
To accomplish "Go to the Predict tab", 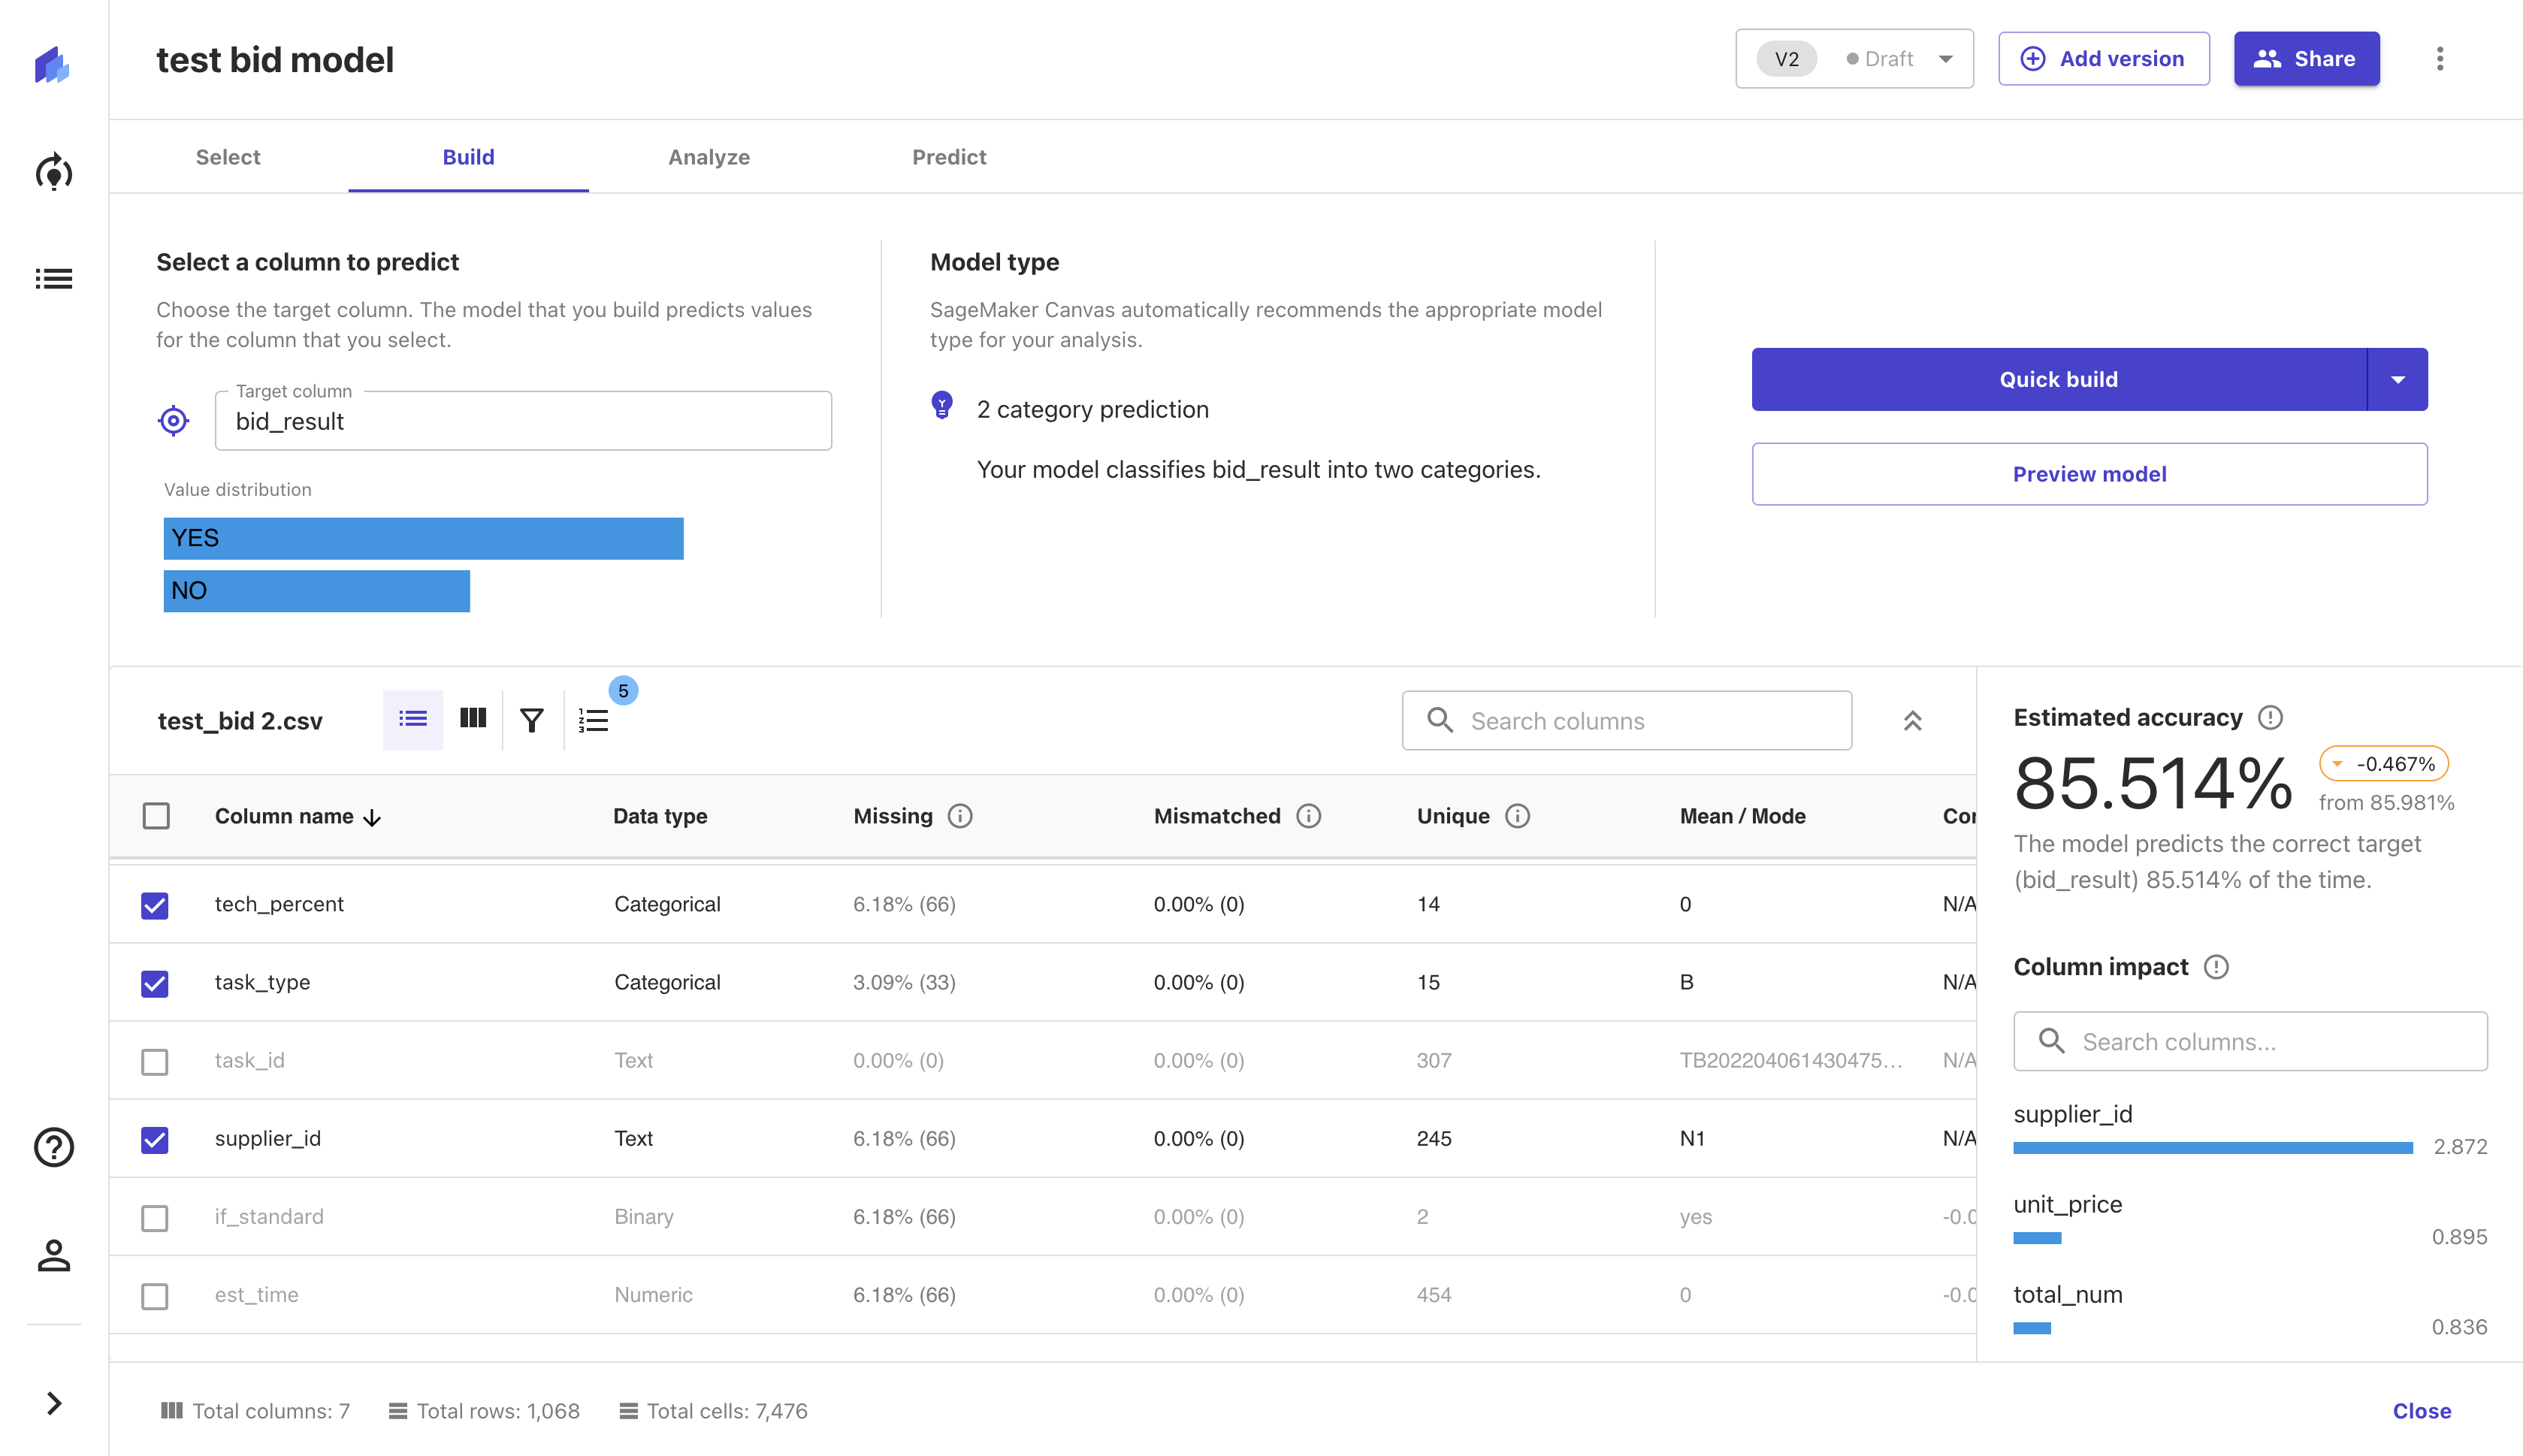I will (x=949, y=157).
